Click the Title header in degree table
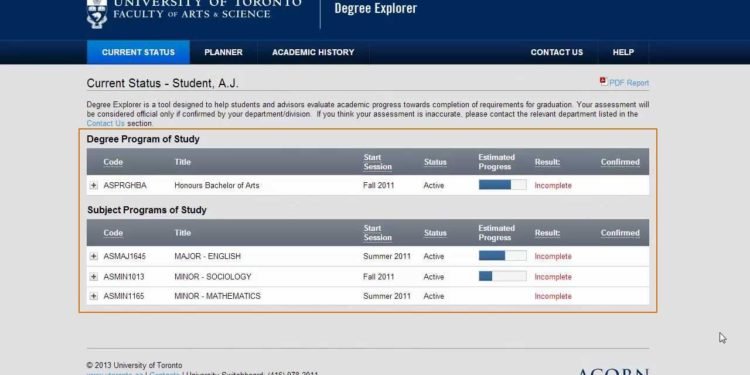The height and width of the screenshot is (375, 750). [183, 162]
